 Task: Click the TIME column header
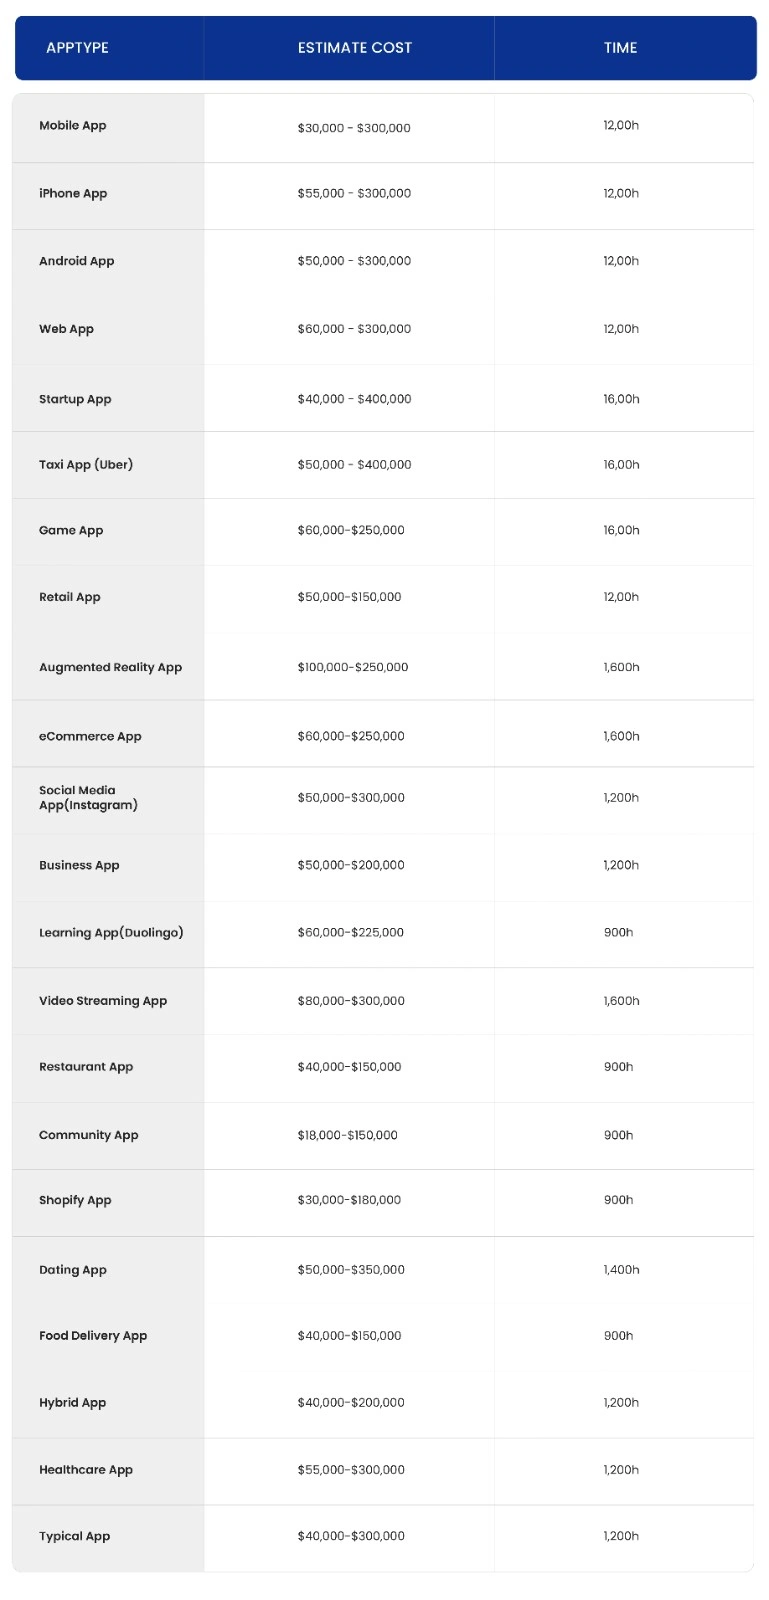(620, 48)
